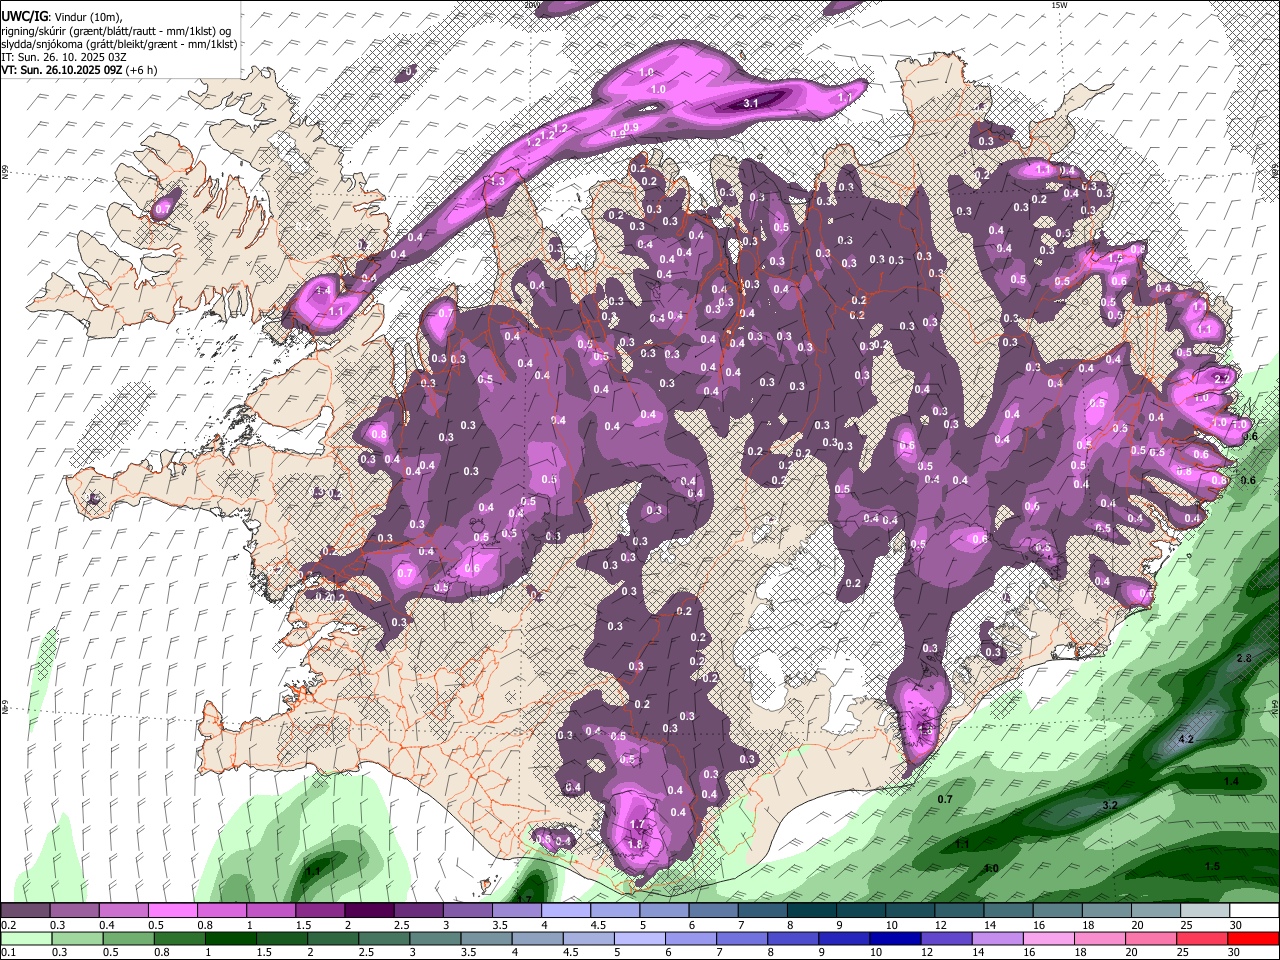Select the 2.2 snowfall value on the east coast

(x=1221, y=379)
